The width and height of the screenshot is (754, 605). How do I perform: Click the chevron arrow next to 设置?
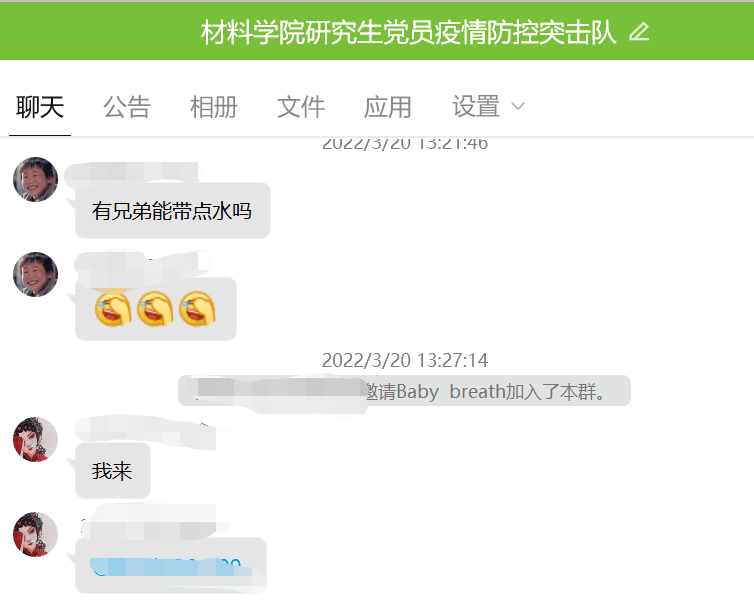click(x=518, y=106)
